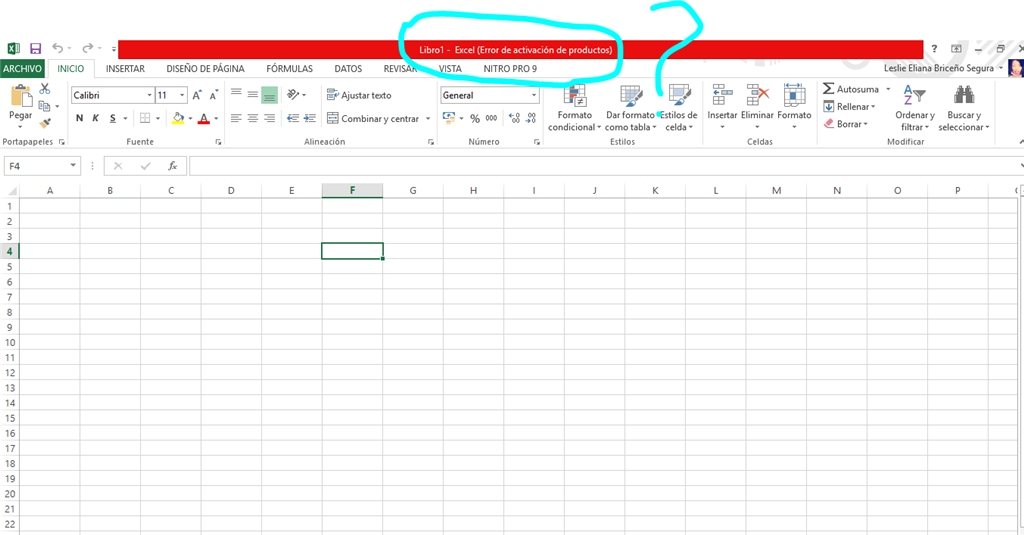The width and height of the screenshot is (1024, 535).
Task: Center text horizontally
Action: pyautogui.click(x=253, y=118)
